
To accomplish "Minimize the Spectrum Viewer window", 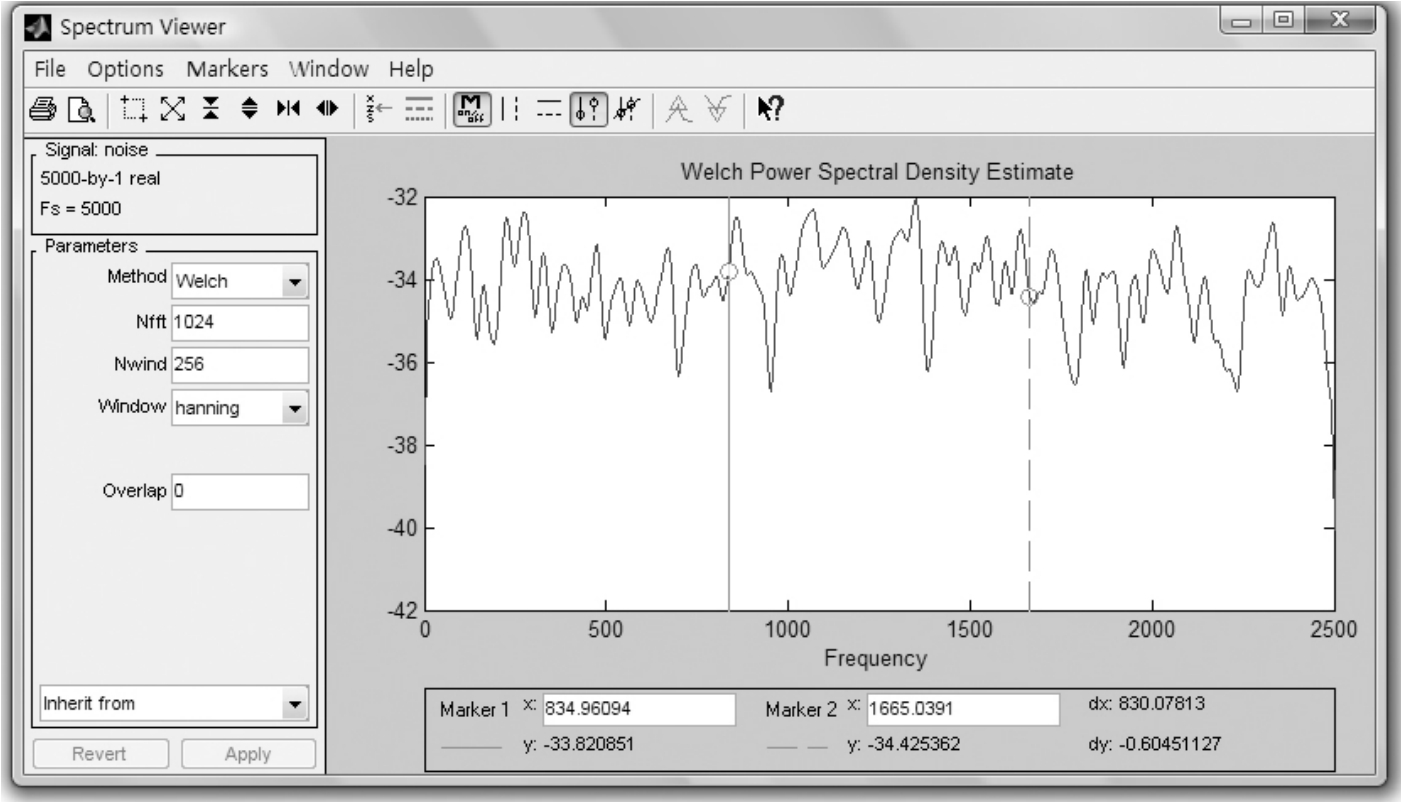I will tap(1242, 22).
